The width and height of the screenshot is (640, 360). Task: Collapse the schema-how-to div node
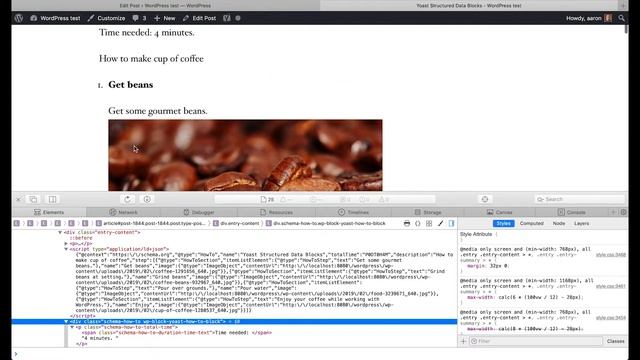[x=66, y=322]
